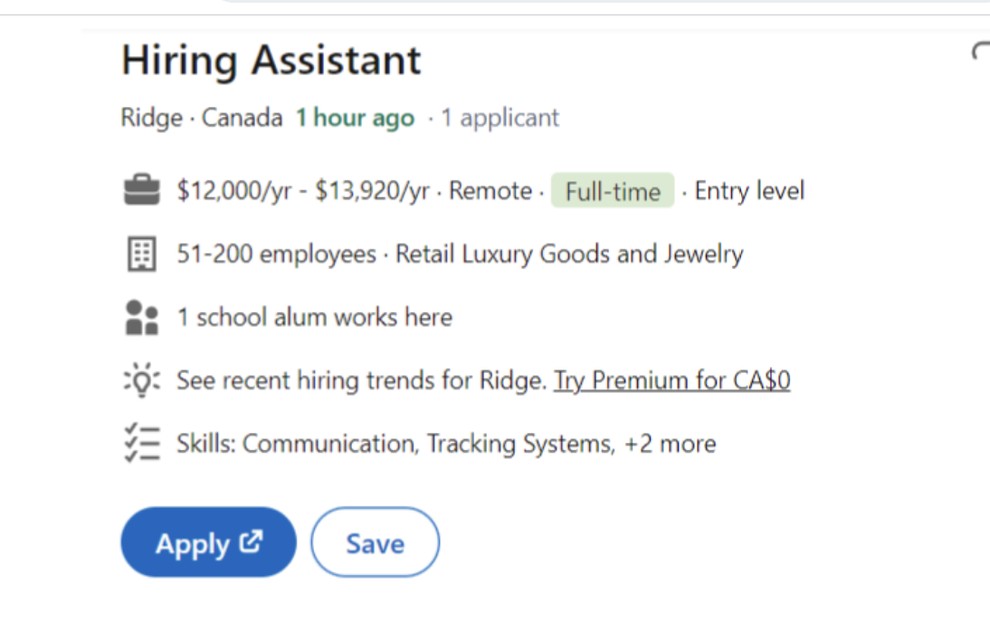The height and width of the screenshot is (623, 990).
Task: View the 1 applicant details
Action: (499, 117)
